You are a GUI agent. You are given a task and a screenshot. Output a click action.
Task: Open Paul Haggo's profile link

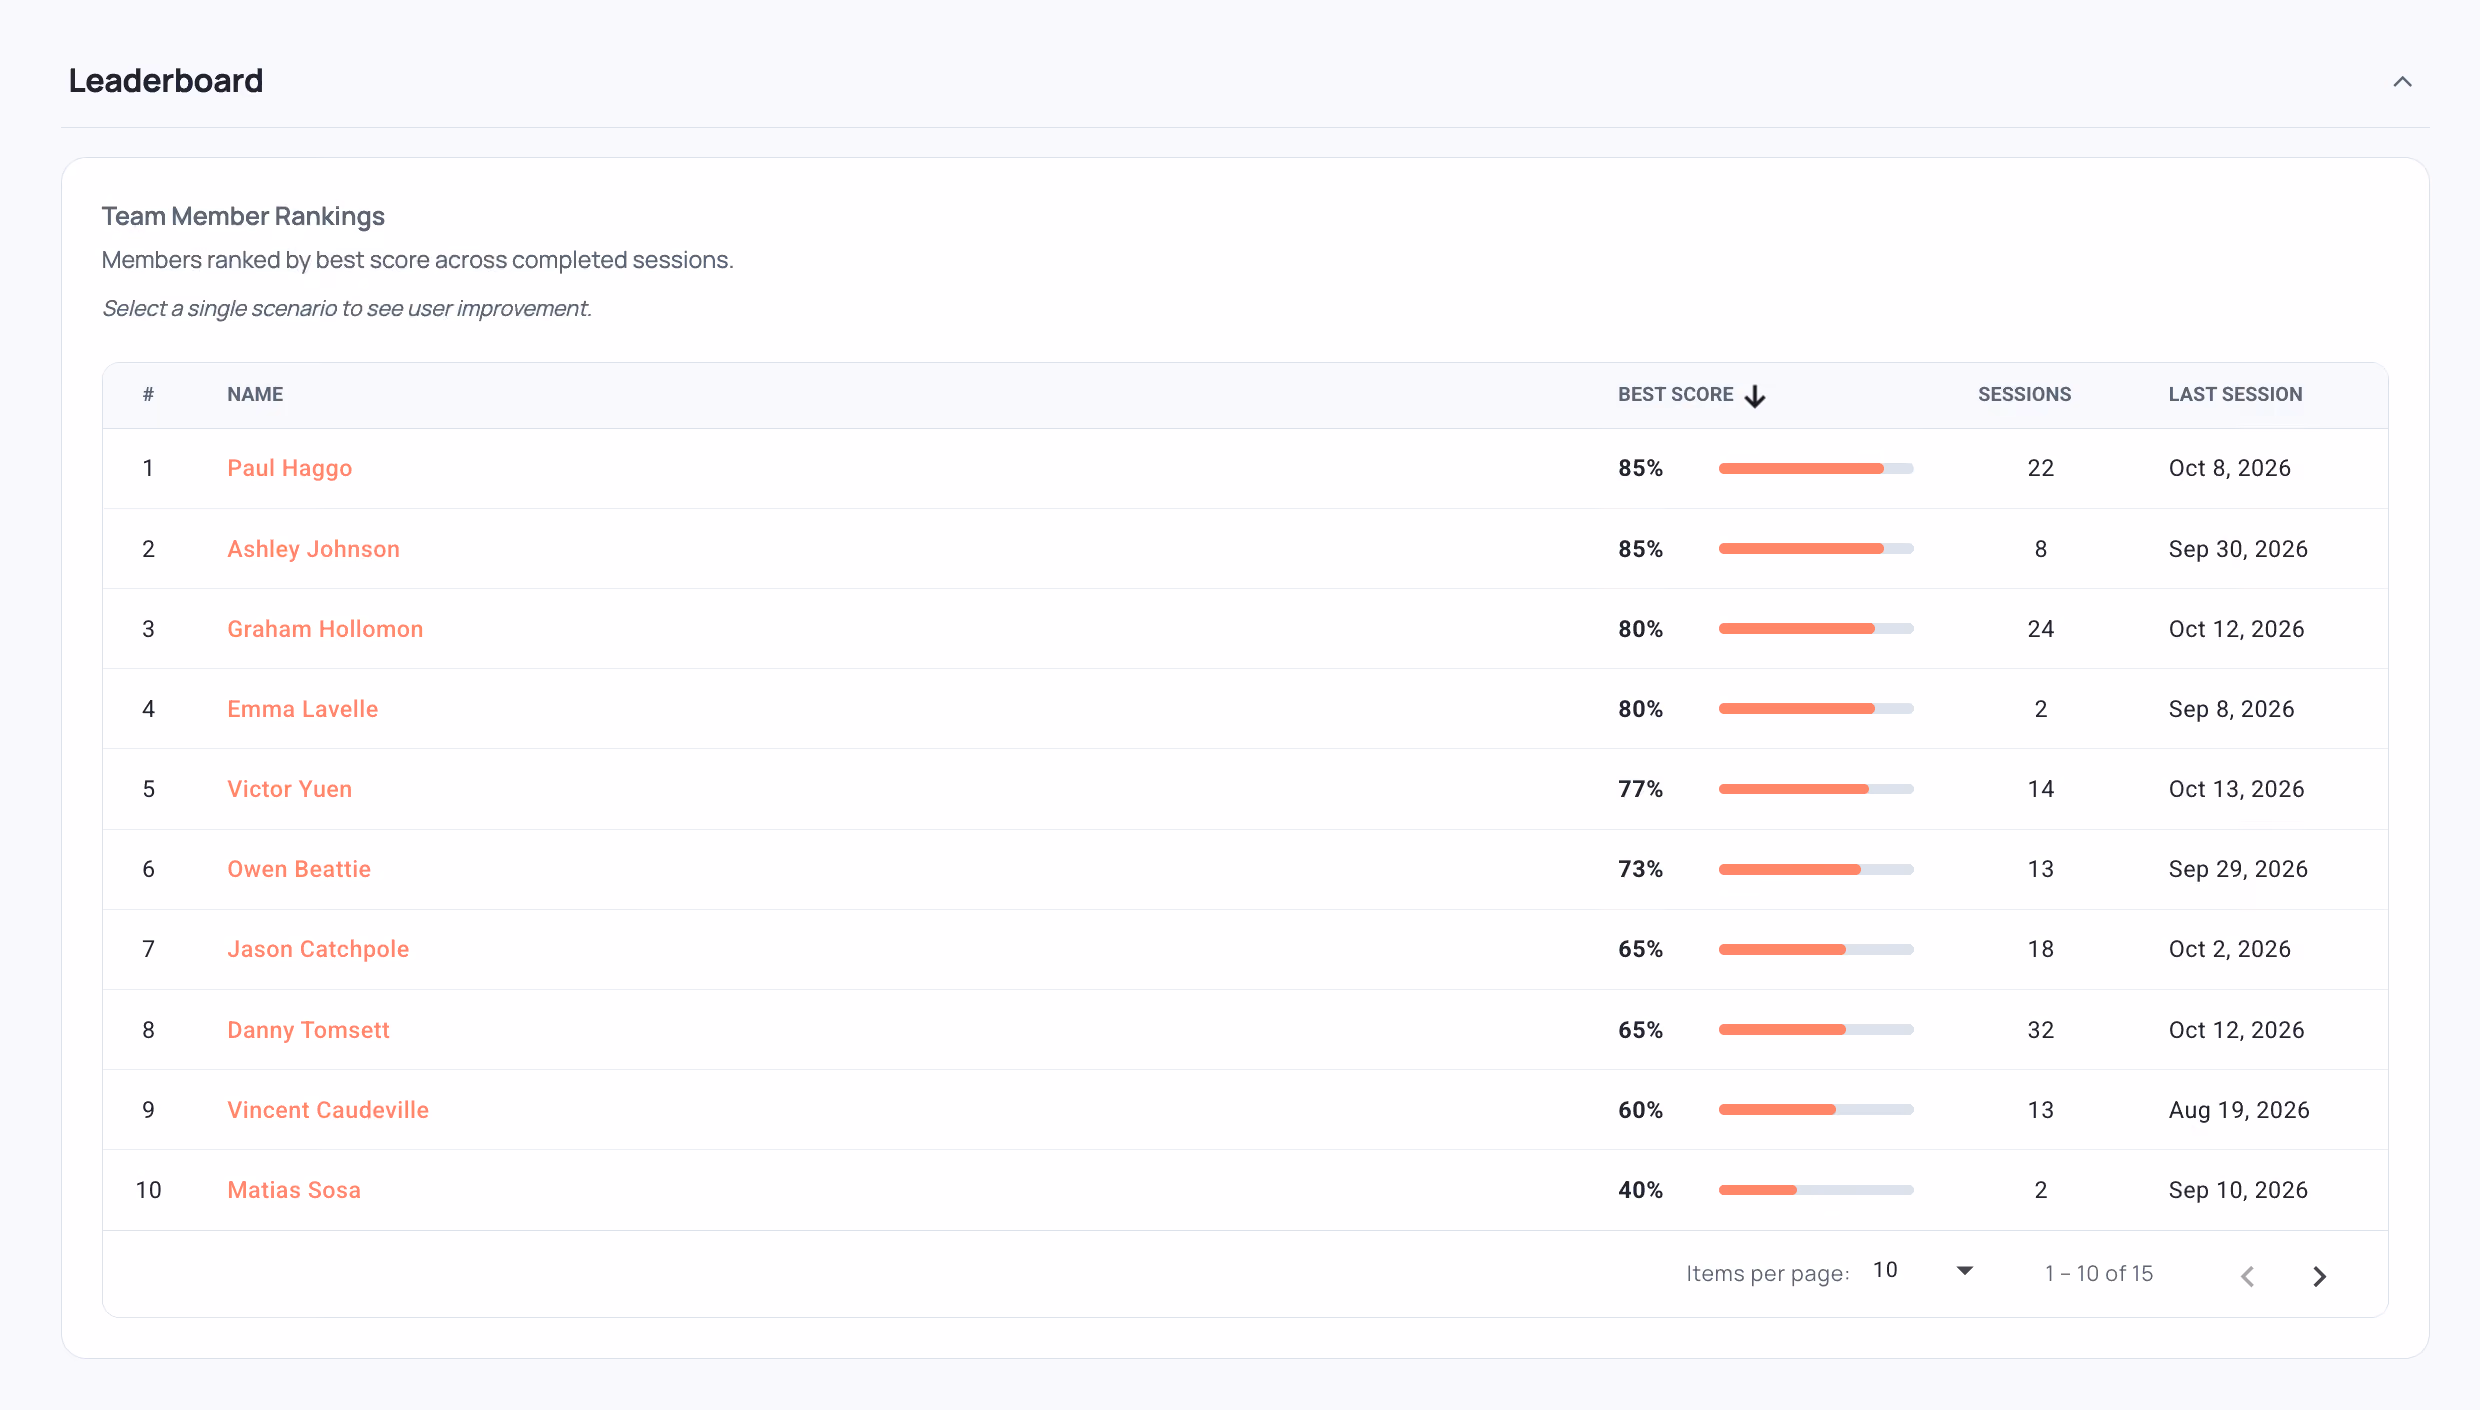[290, 468]
